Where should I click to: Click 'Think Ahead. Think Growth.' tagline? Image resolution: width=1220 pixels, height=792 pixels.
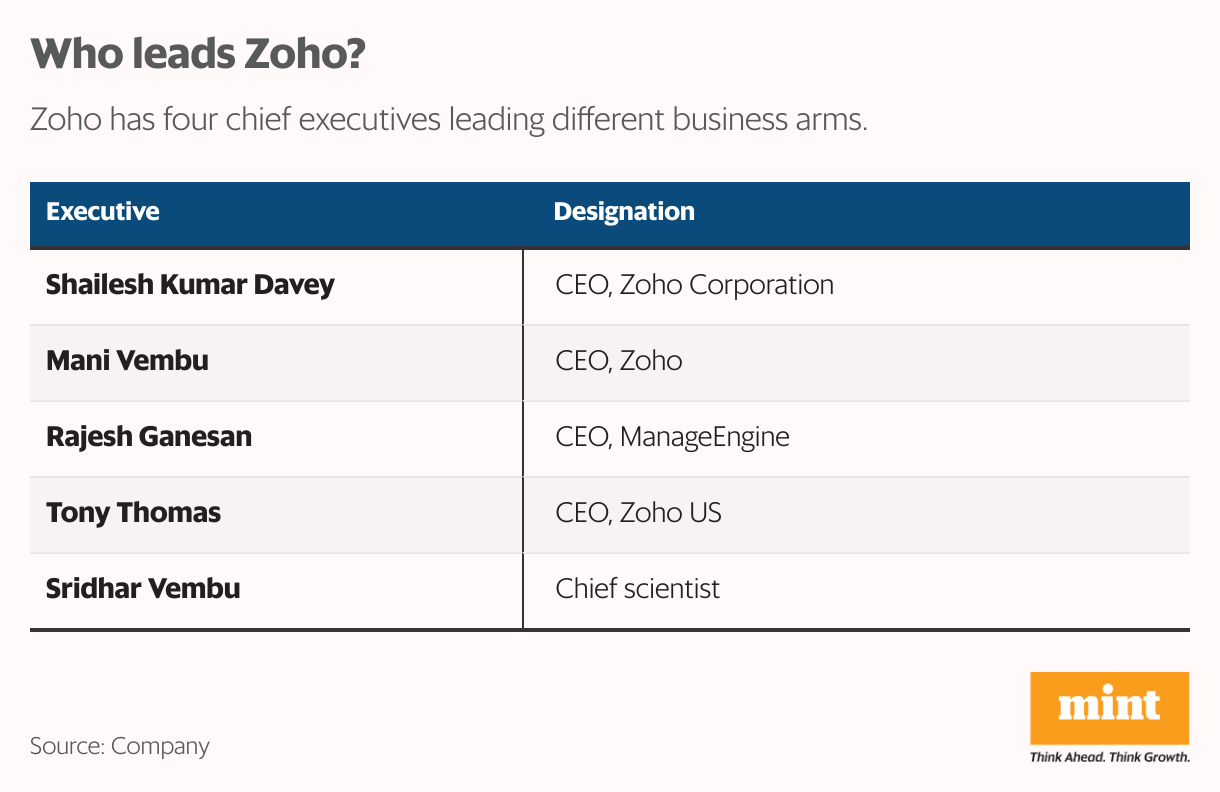[1110, 756]
